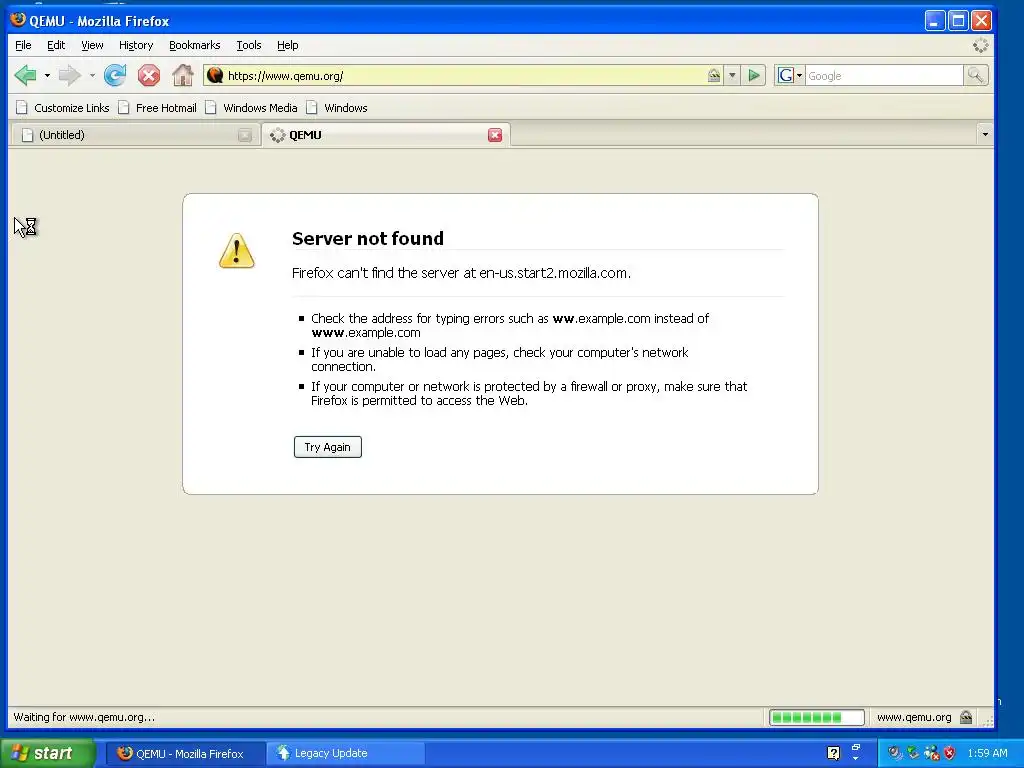Select QEMU - Mozilla Firefox taskbar button

click(x=186, y=753)
